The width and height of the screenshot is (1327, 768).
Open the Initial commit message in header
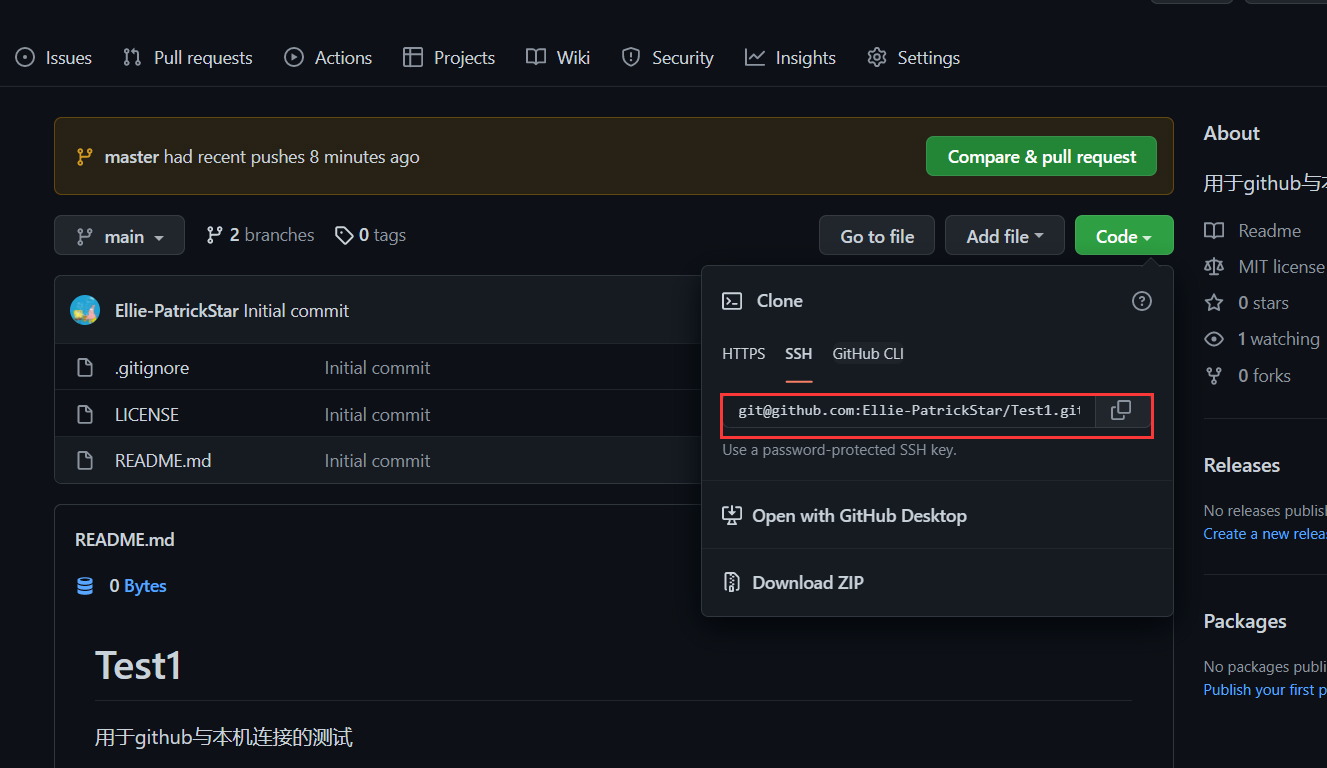(296, 311)
